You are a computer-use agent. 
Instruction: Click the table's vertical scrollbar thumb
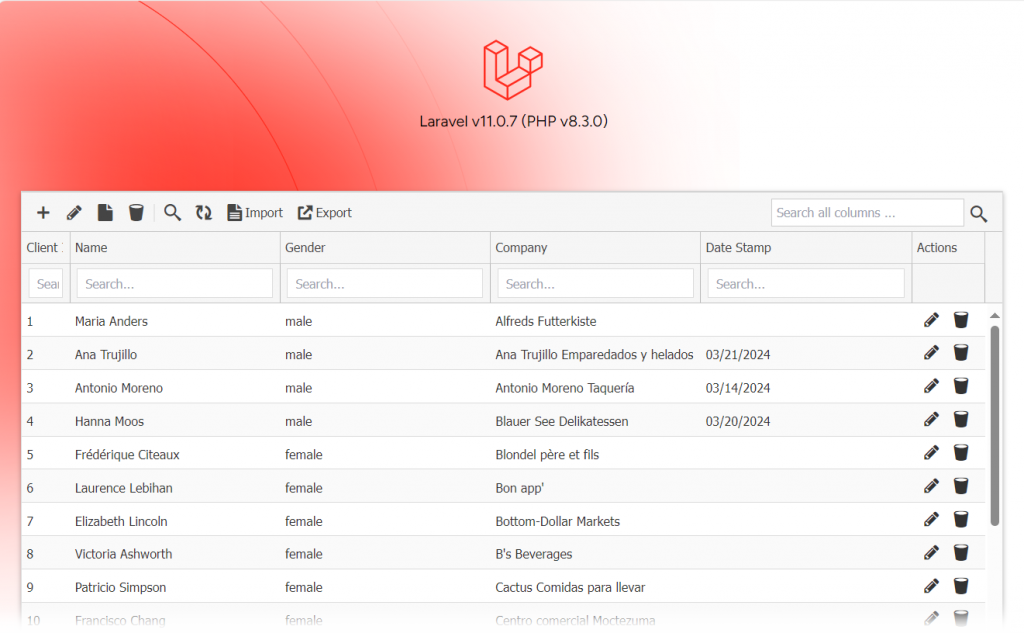pos(994,425)
